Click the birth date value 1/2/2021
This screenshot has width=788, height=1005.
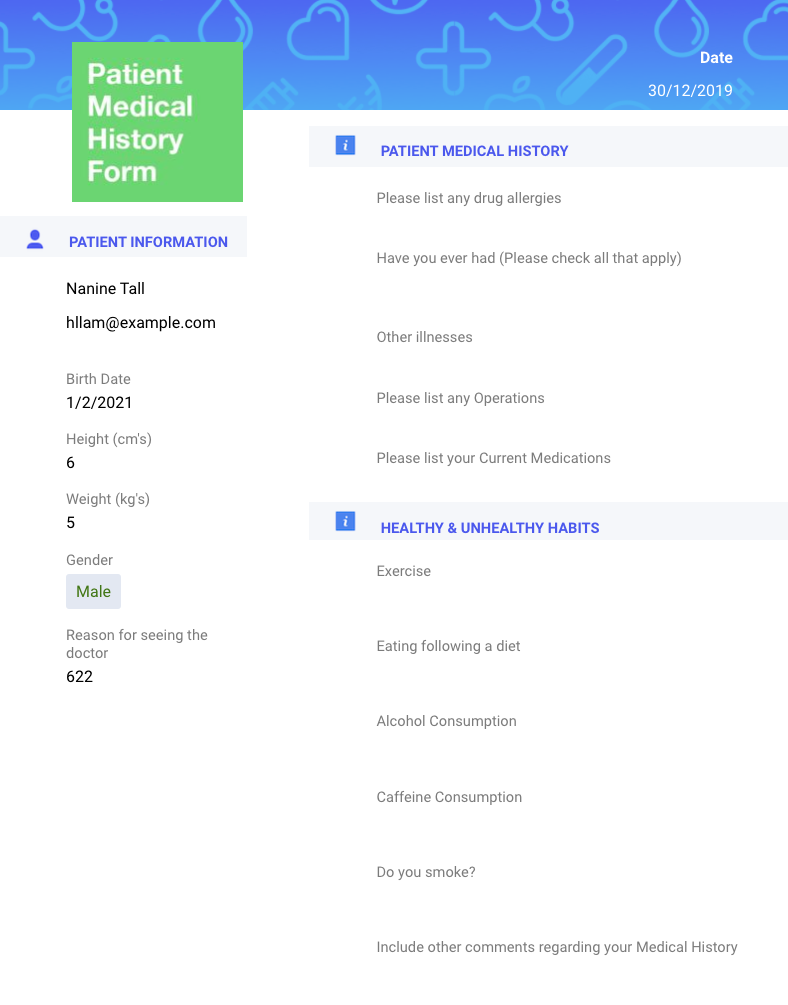pyautogui.click(x=99, y=402)
